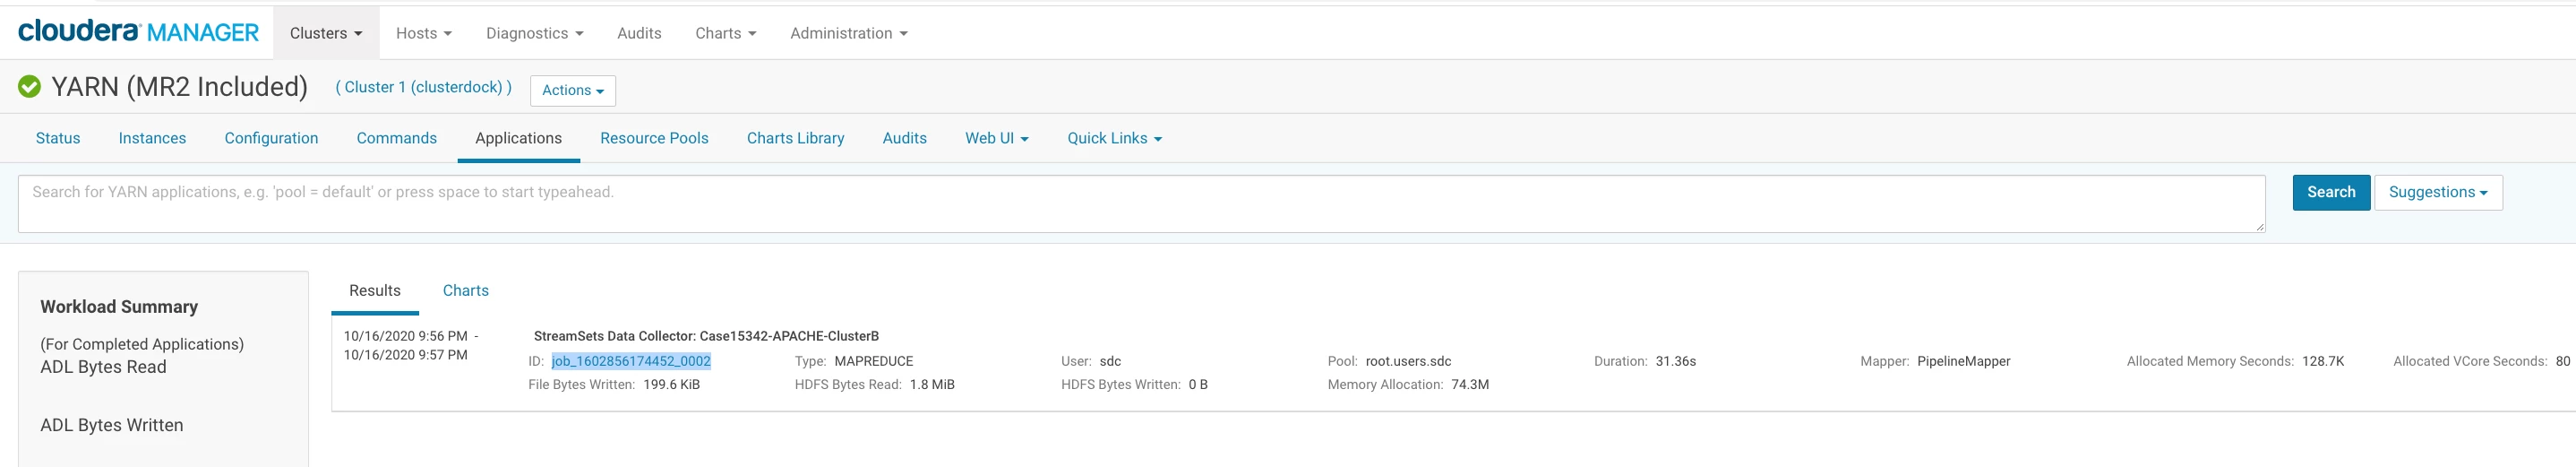Open the top navigation Charts dropdown
The height and width of the screenshot is (467, 2576).
point(726,33)
